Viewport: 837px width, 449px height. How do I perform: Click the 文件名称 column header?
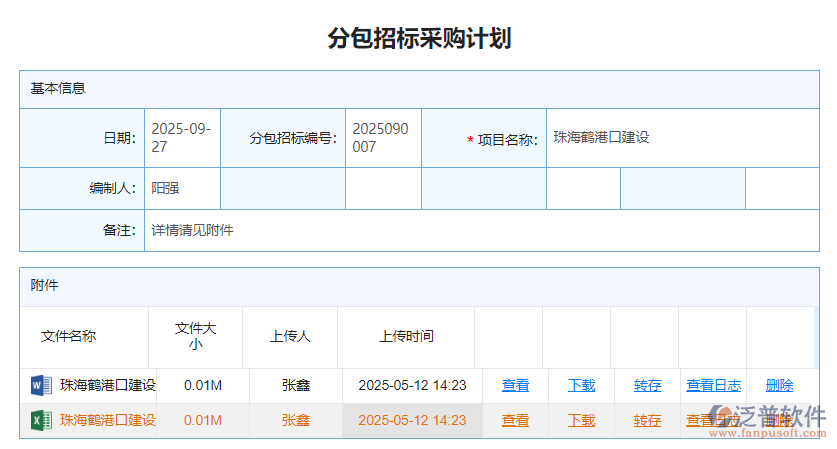pos(68,336)
